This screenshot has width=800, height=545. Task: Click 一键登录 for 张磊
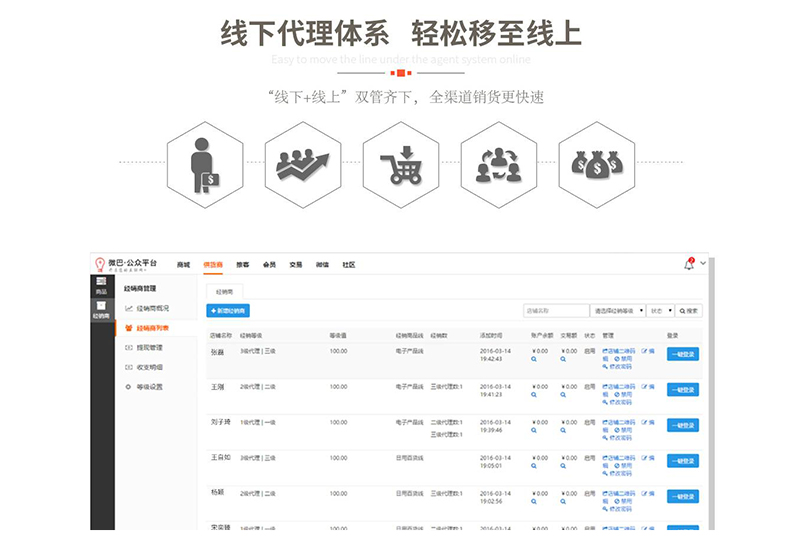[x=683, y=354]
